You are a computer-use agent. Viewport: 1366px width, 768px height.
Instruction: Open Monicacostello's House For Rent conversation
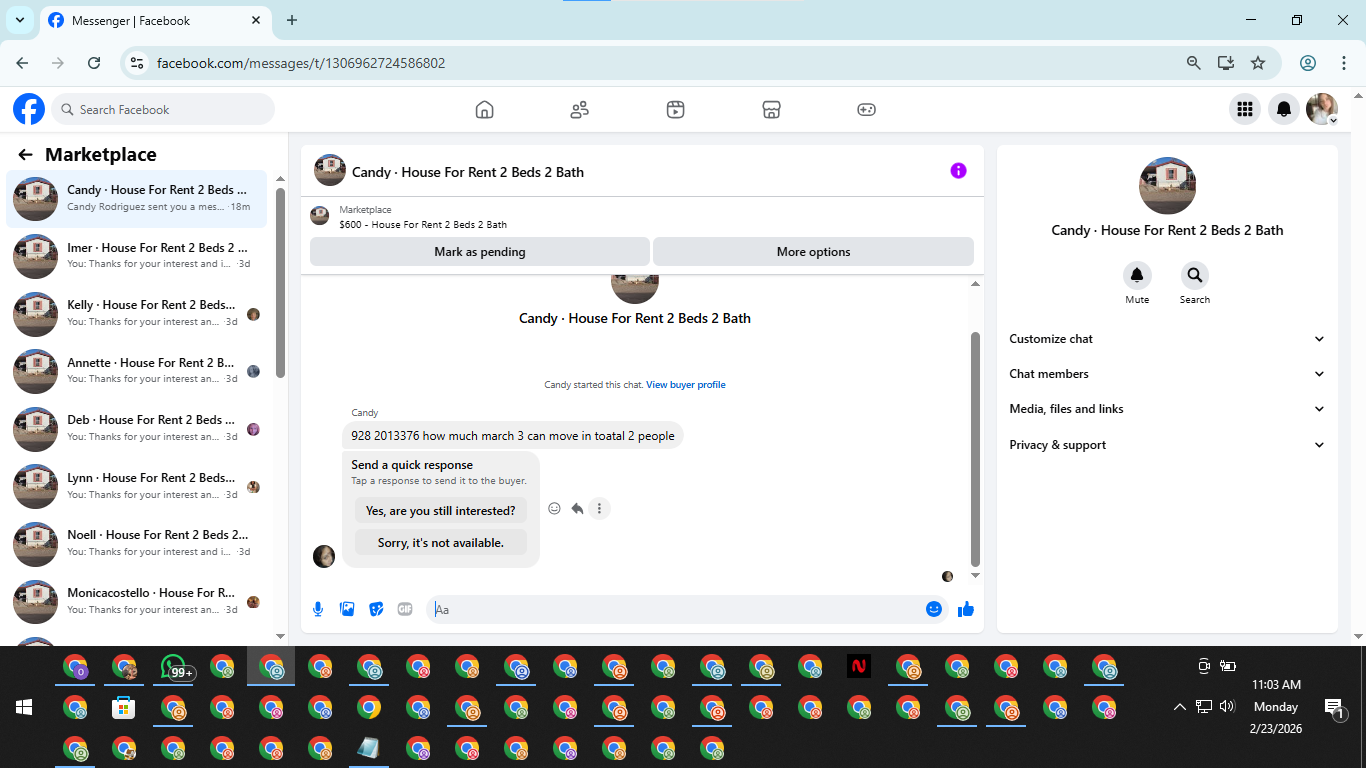pos(137,601)
